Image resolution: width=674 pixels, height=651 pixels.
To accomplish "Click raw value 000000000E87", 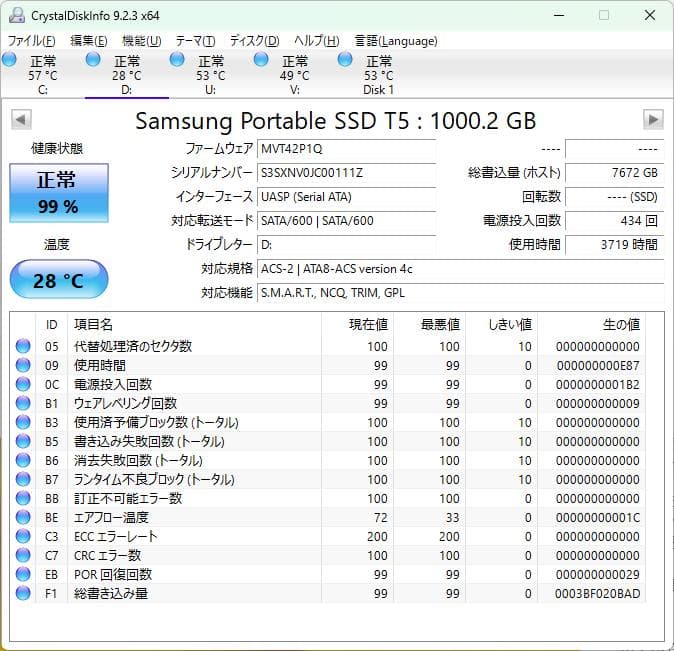I will point(598,365).
